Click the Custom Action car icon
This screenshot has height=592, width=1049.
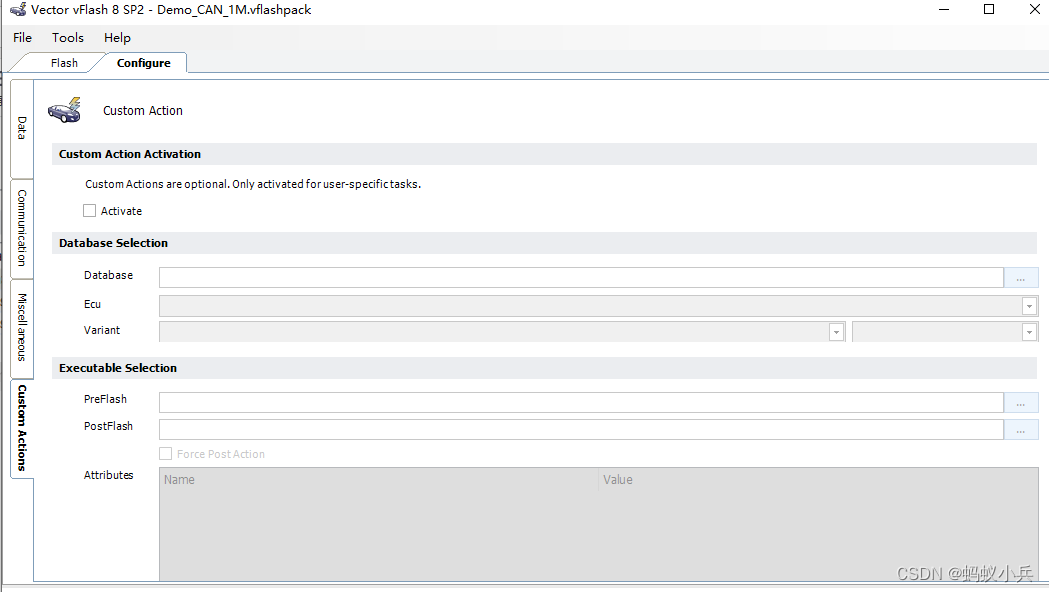tap(65, 110)
